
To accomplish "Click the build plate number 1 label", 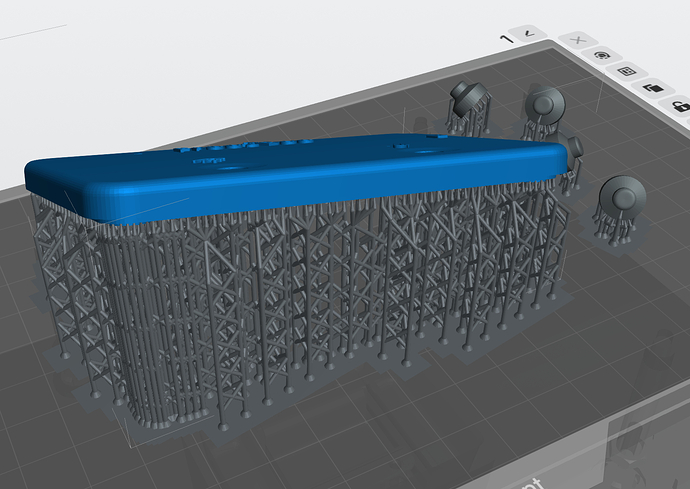I will tap(507, 37).
